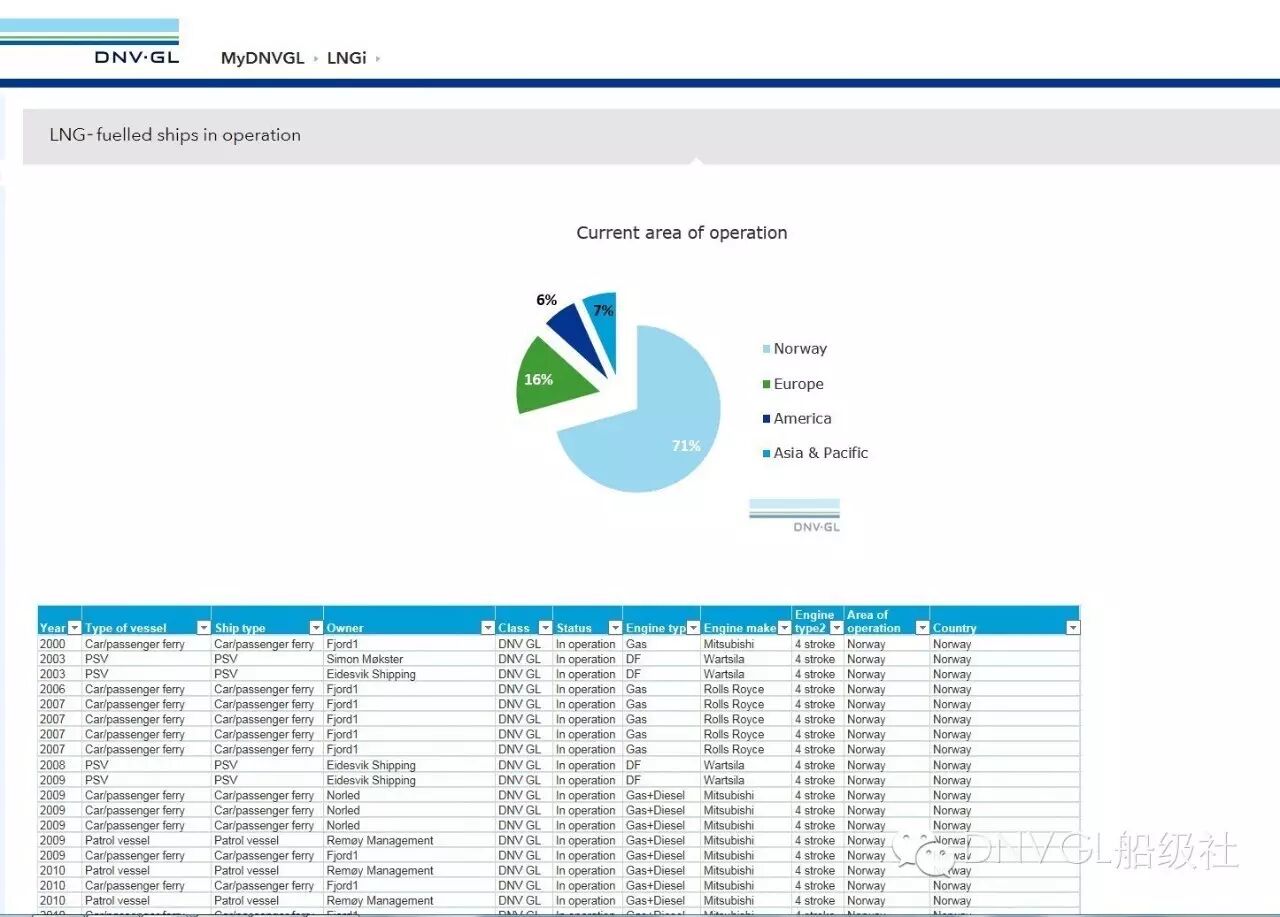
Task: Click the "America" legend label
Action: (x=803, y=418)
